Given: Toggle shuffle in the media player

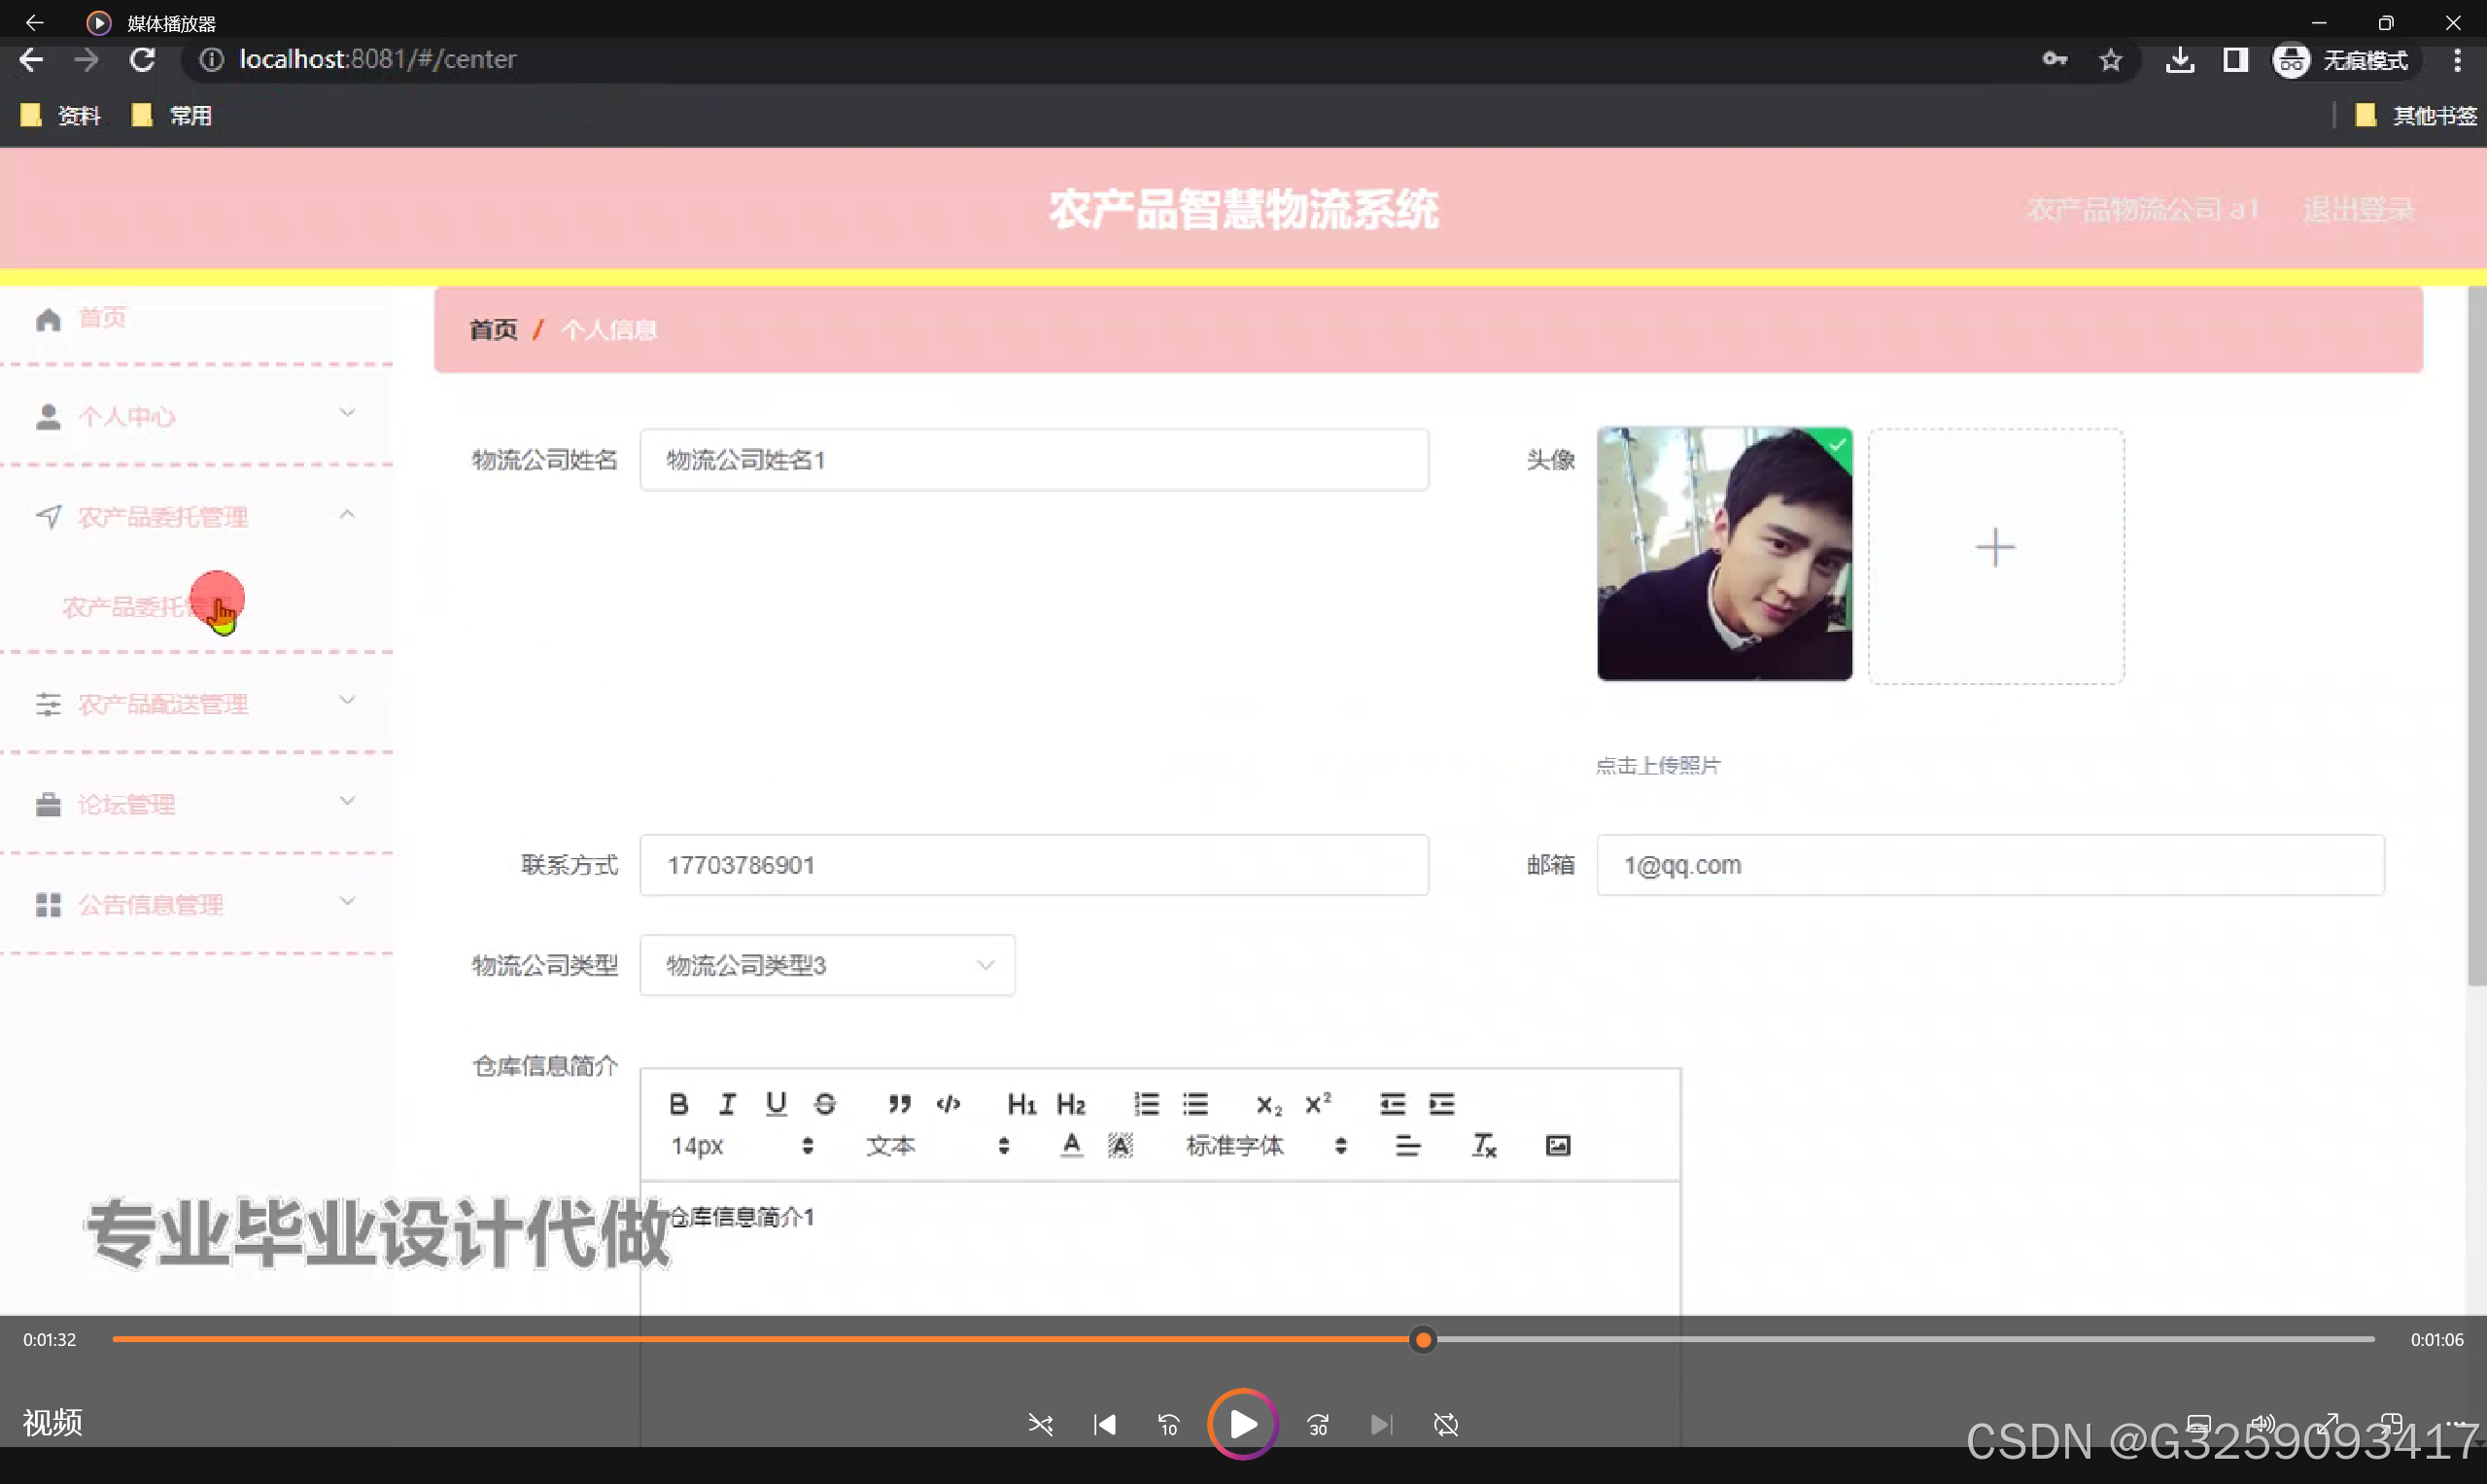Looking at the screenshot, I should [1040, 1424].
